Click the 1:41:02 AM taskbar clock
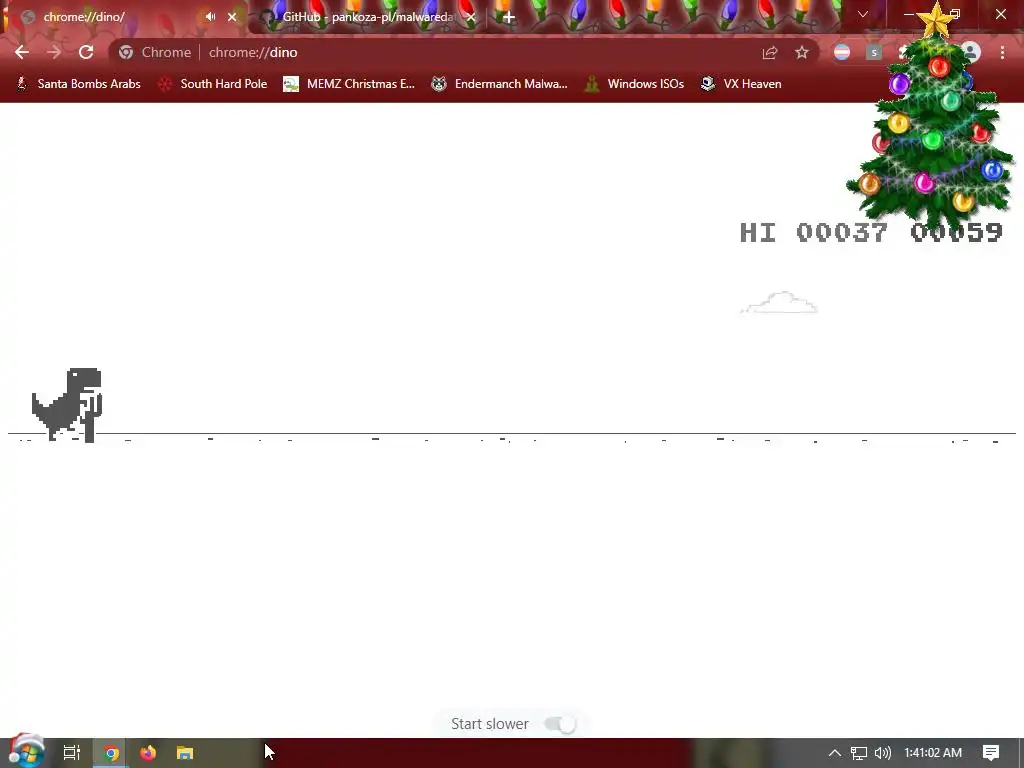1024x768 pixels. point(933,753)
